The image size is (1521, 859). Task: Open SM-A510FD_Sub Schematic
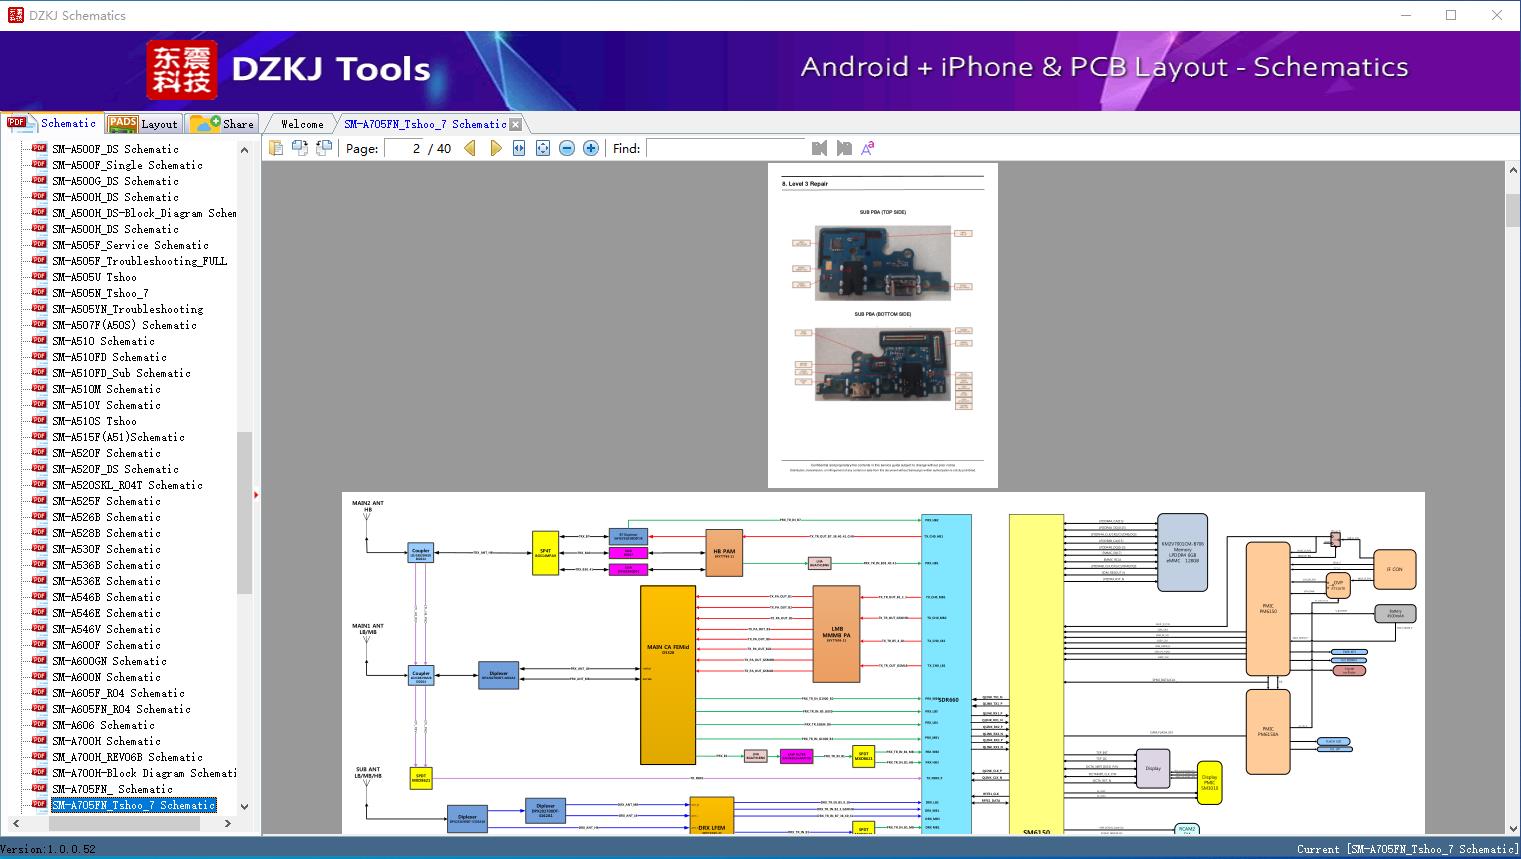coord(121,373)
